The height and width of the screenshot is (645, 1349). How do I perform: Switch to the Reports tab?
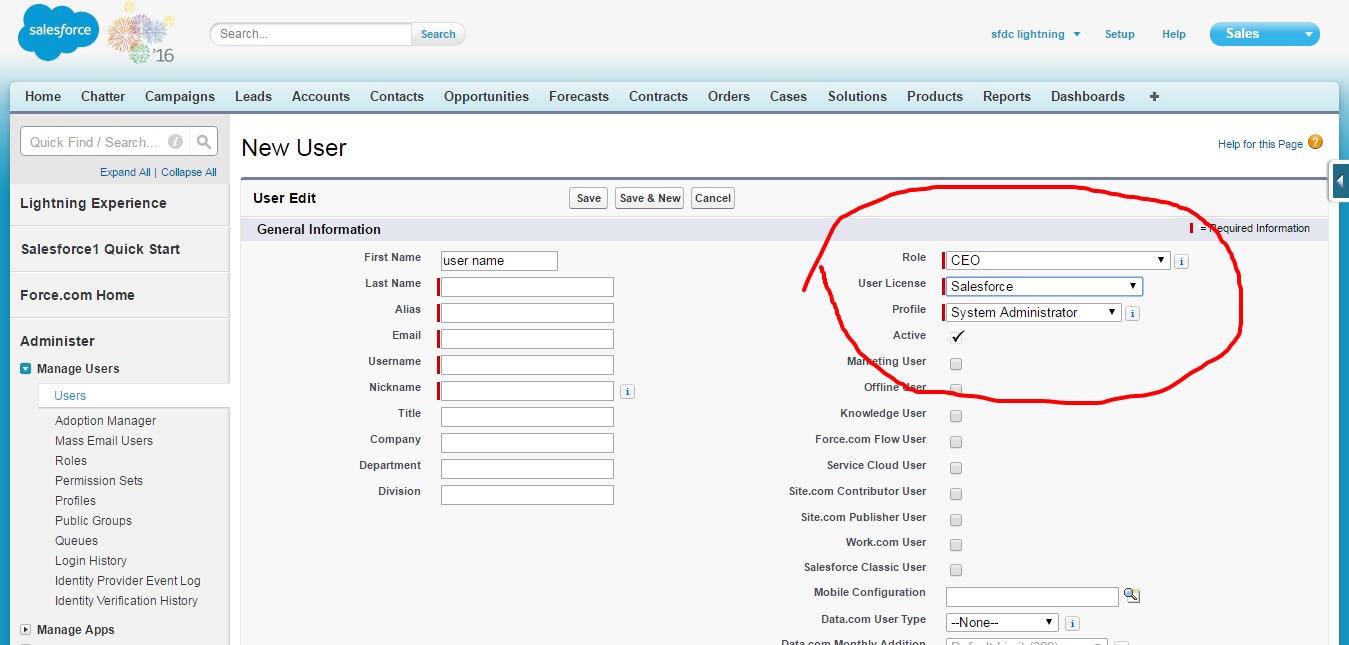pyautogui.click(x=1007, y=97)
